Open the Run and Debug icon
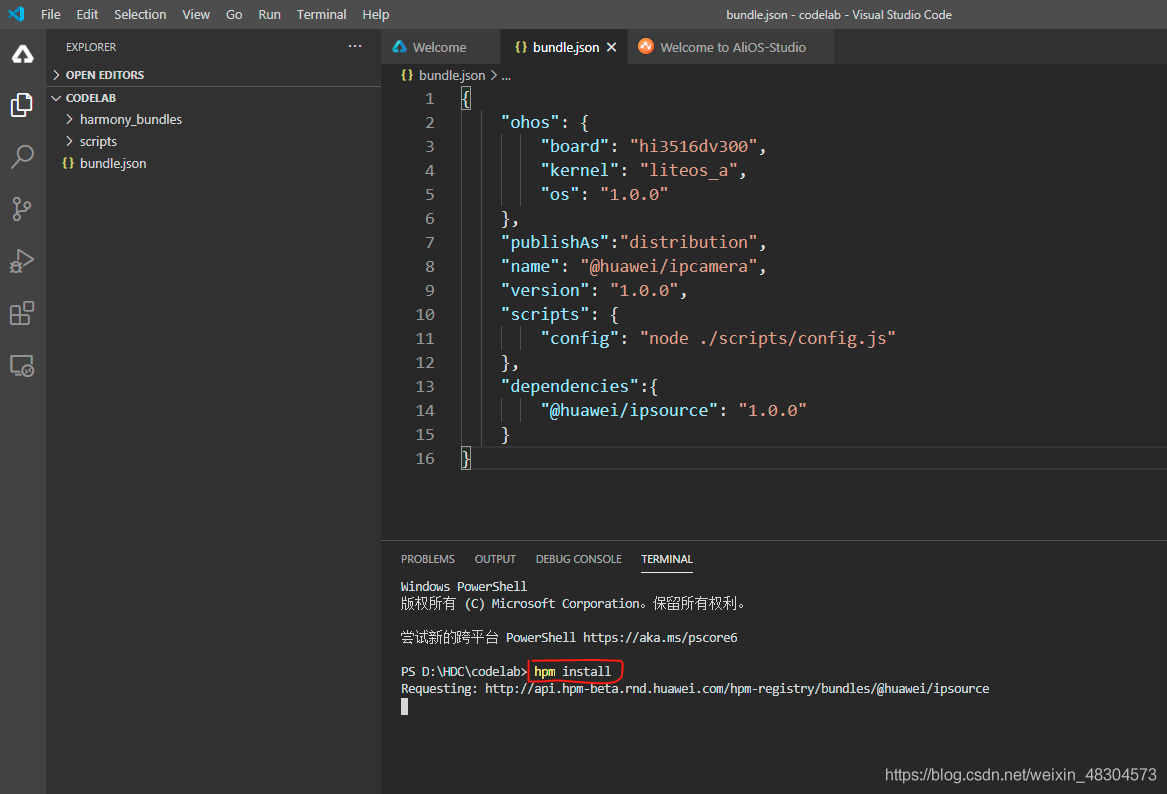 point(22,261)
